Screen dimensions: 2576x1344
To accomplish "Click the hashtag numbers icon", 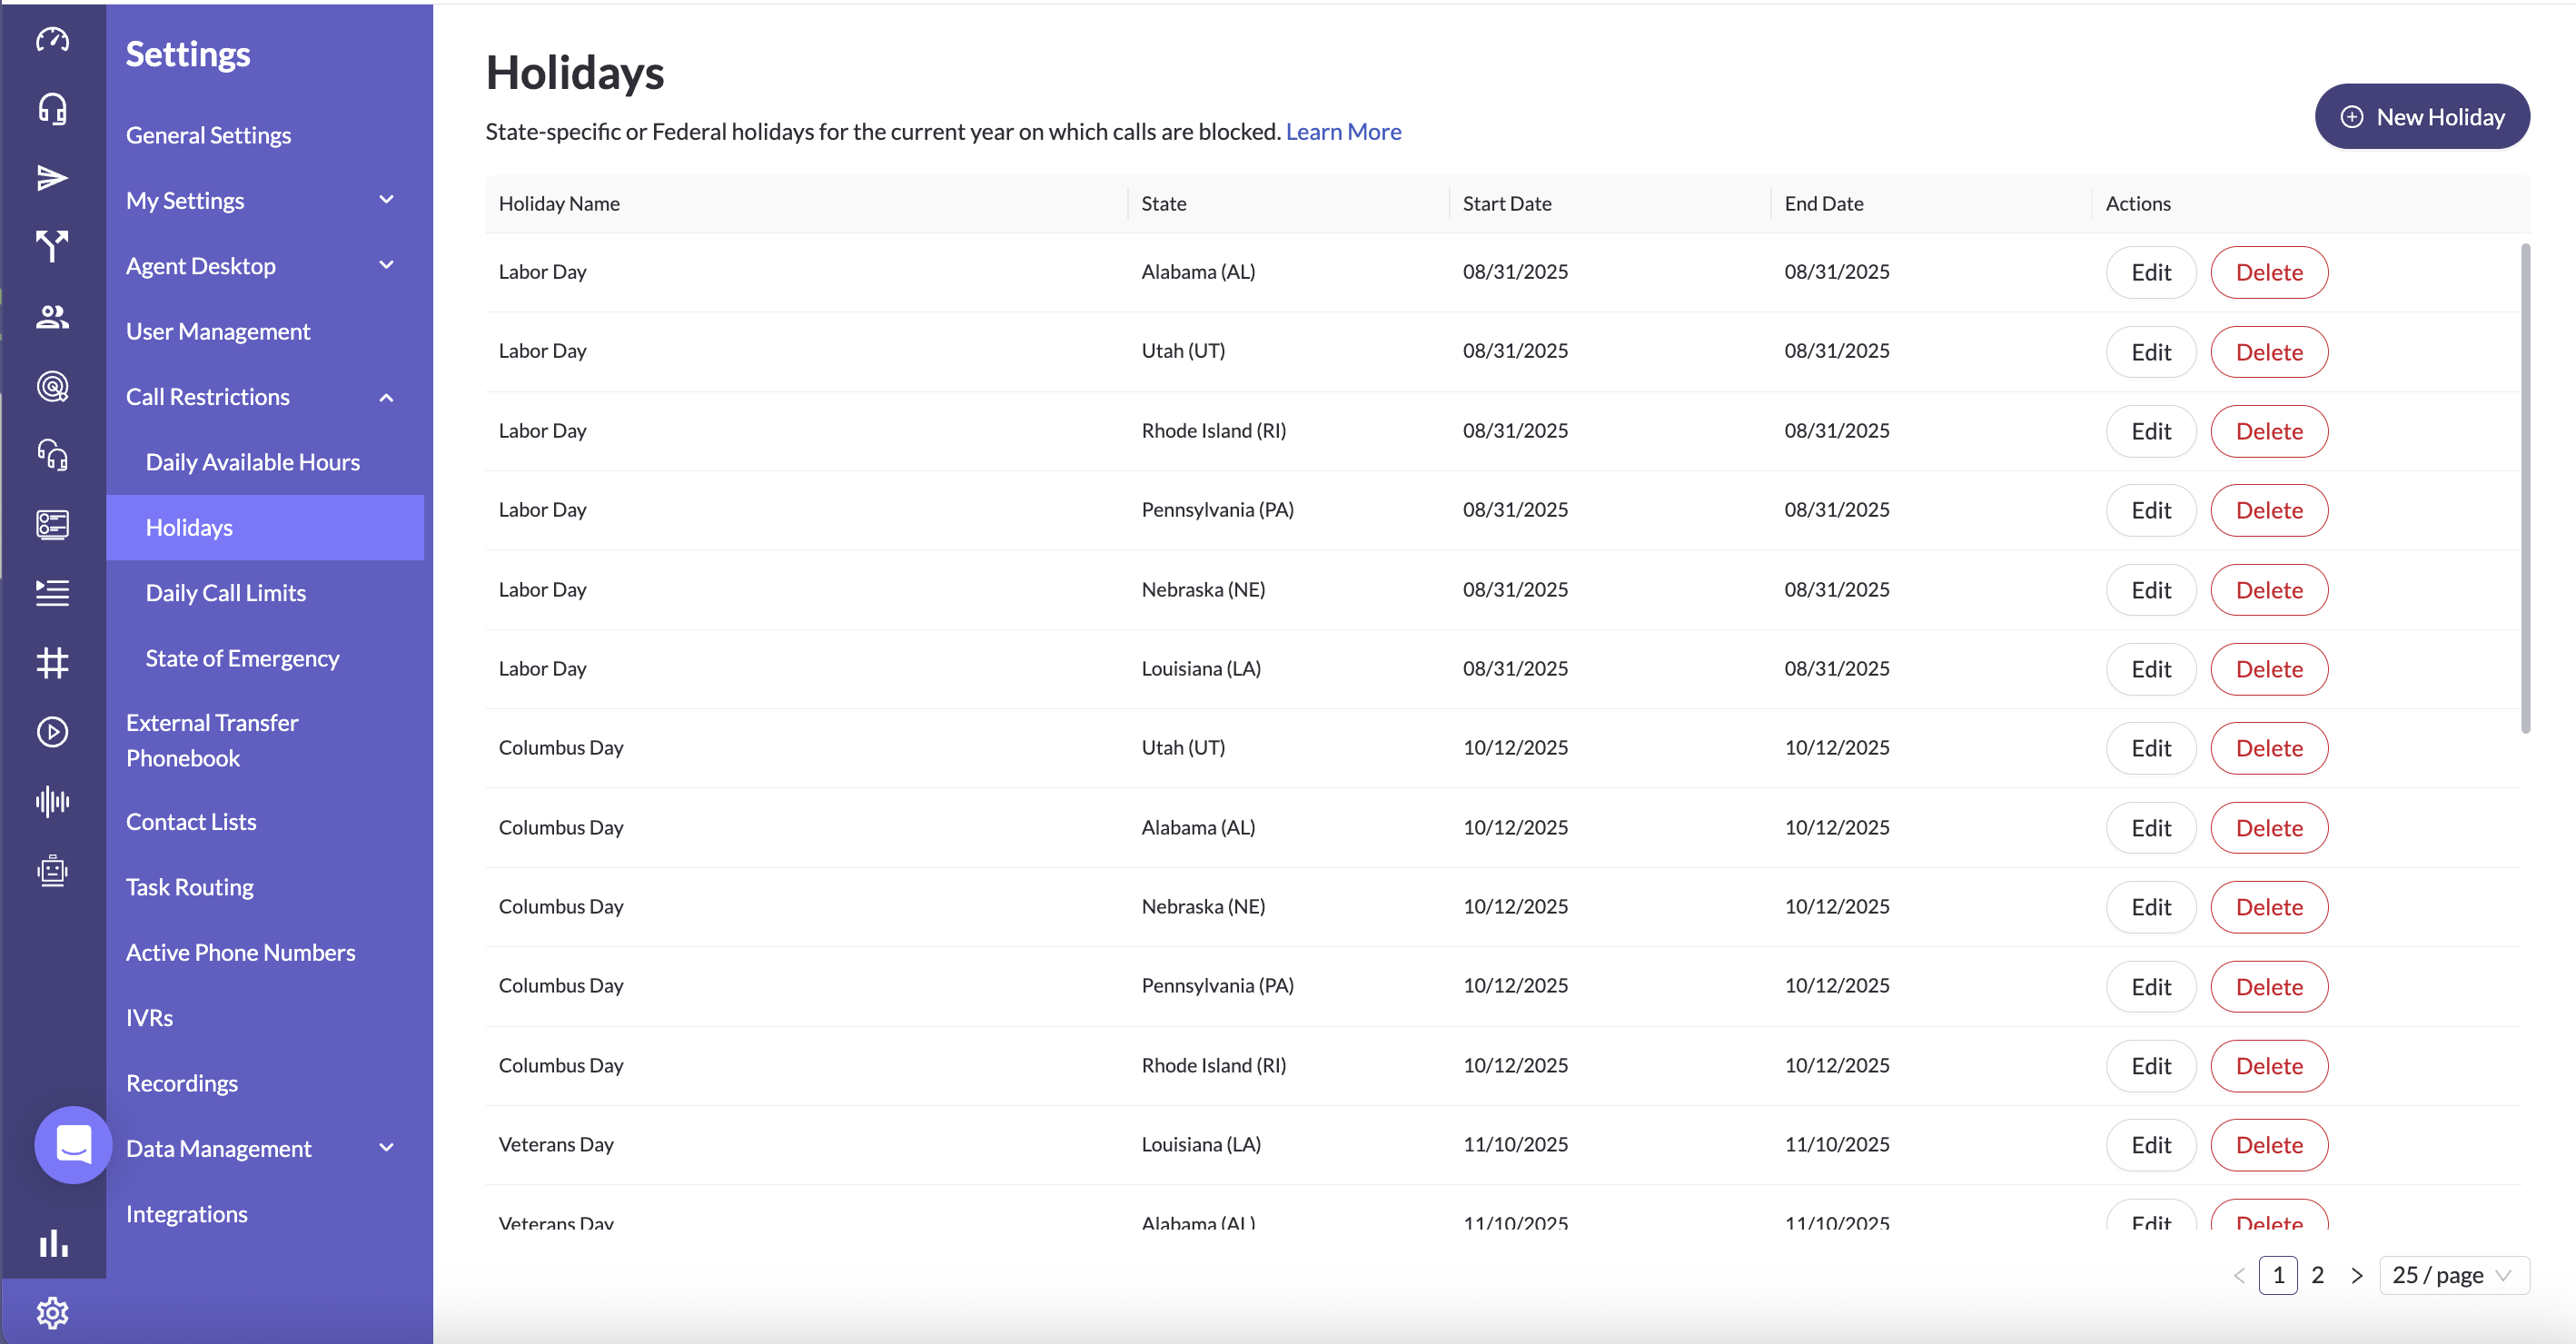I will tap(52, 662).
